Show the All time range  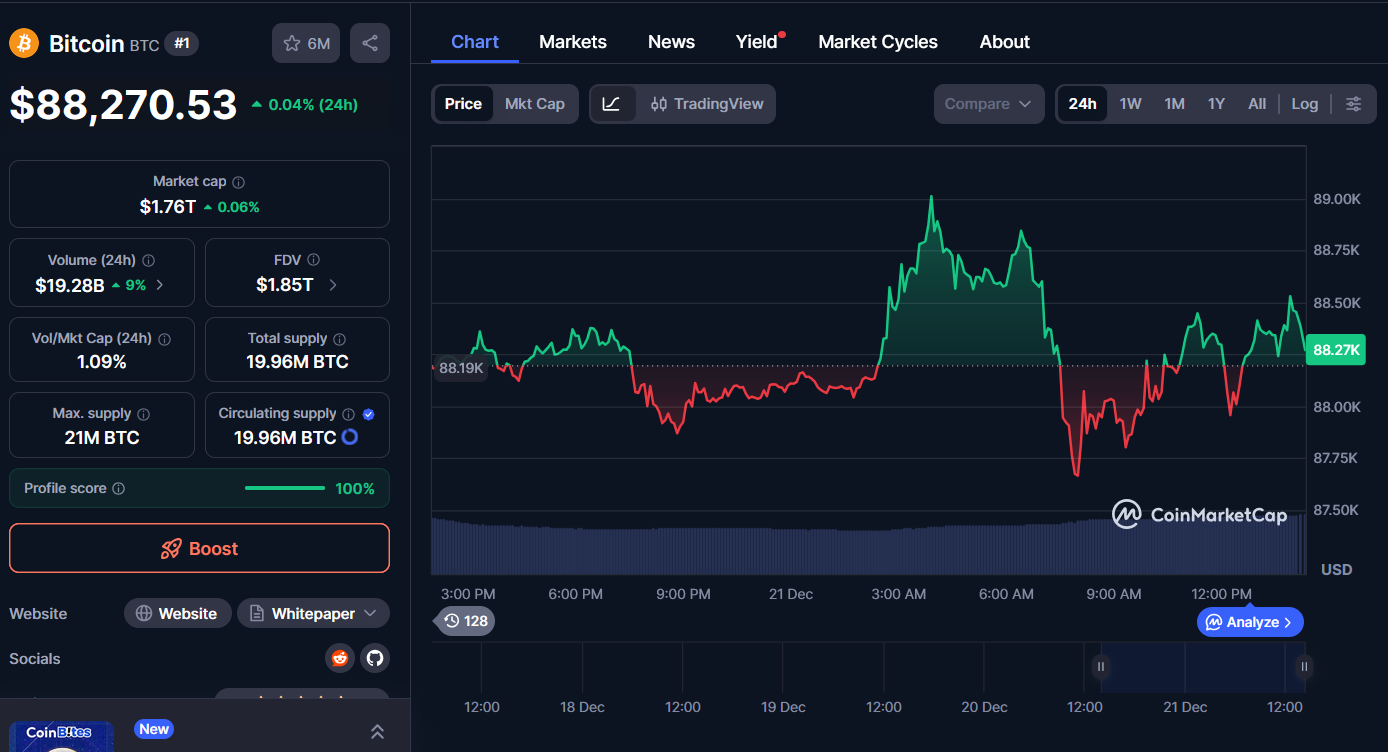(1257, 104)
